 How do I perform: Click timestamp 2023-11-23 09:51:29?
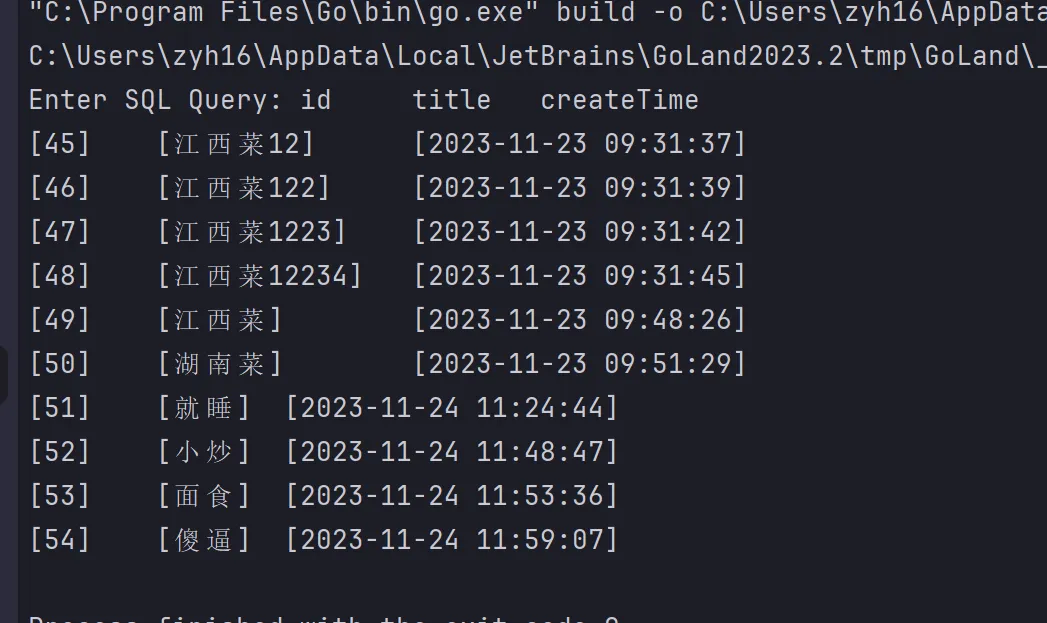tap(580, 364)
